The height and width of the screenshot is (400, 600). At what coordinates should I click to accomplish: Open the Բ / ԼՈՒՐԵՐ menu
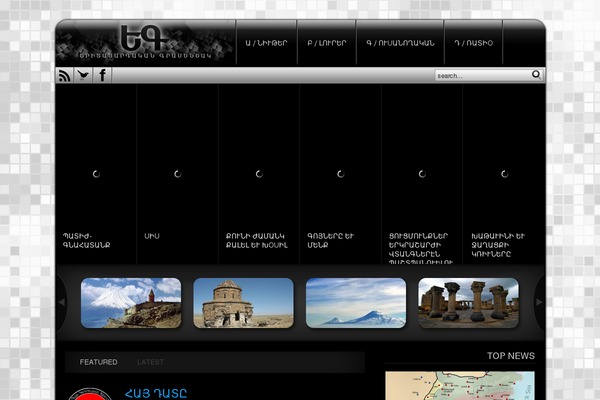point(326,43)
